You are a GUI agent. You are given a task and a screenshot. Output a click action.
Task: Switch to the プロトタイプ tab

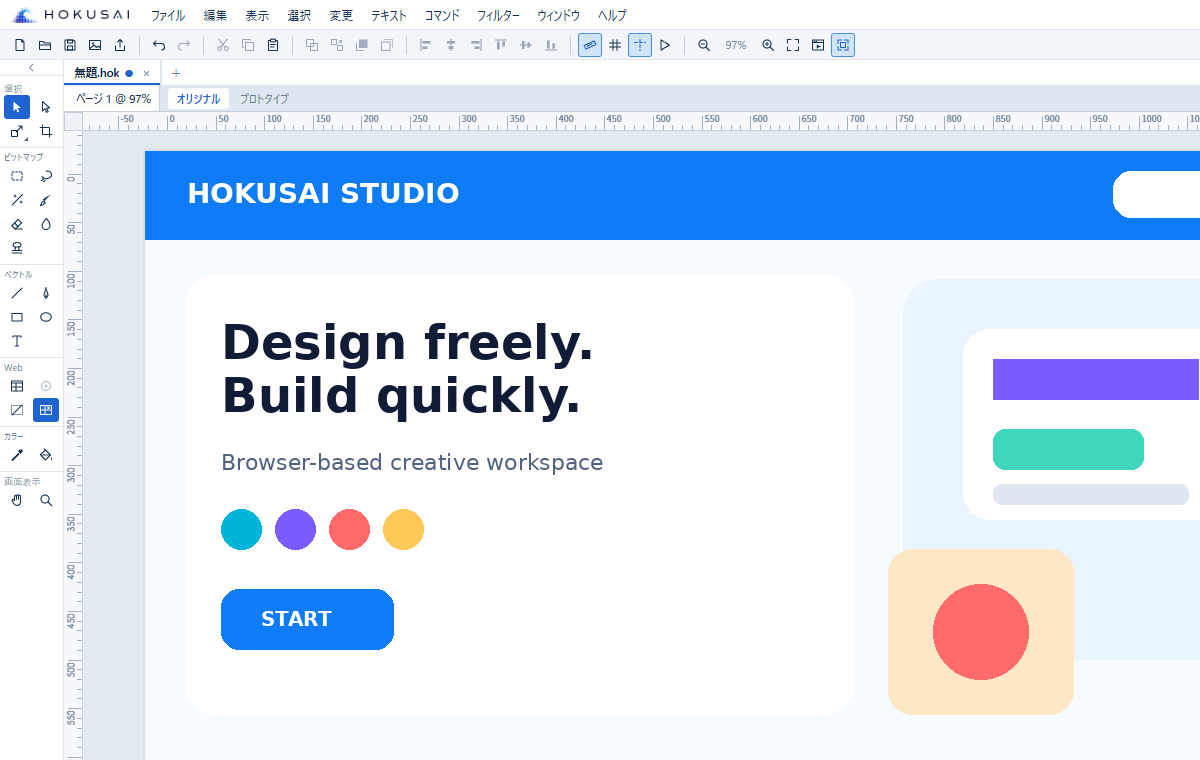(x=264, y=99)
